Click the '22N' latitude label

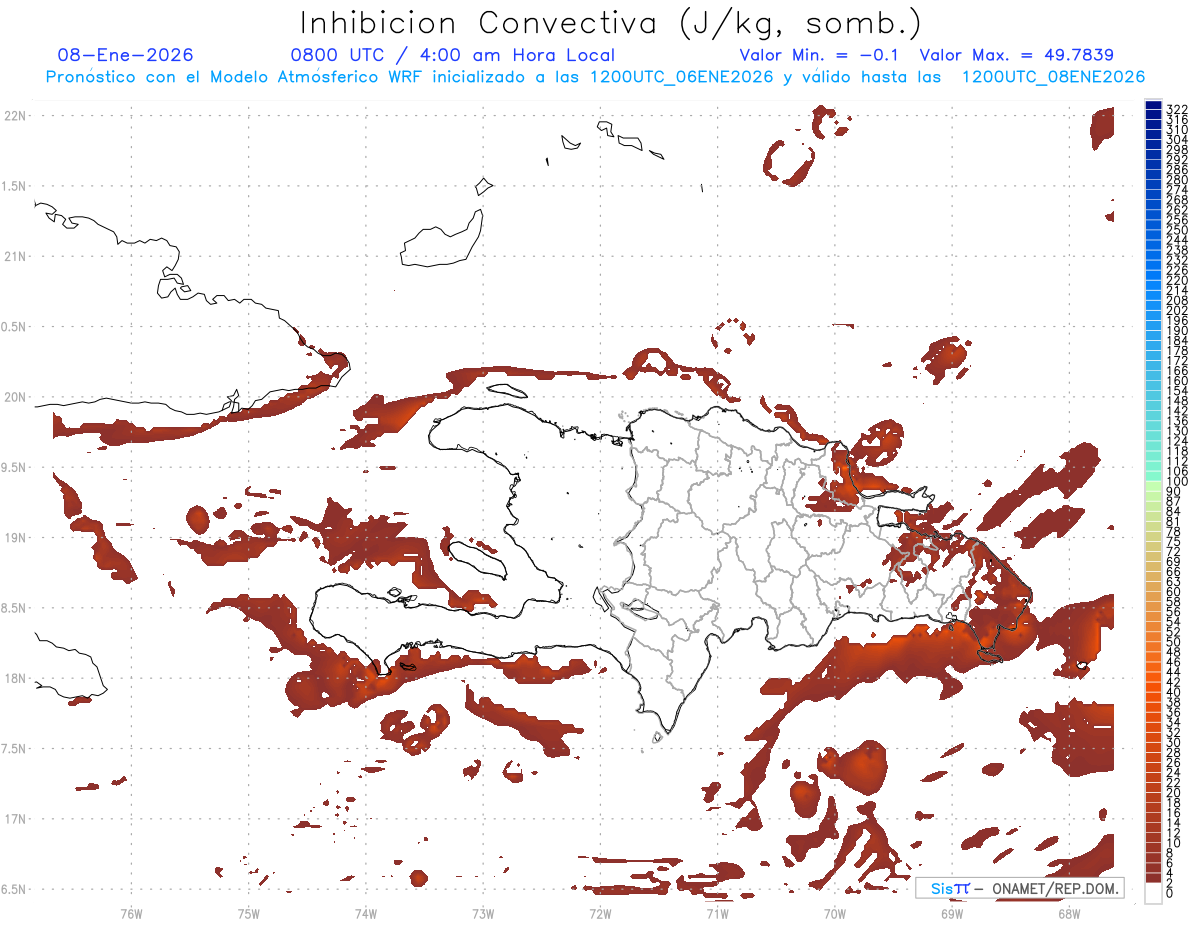(16, 116)
